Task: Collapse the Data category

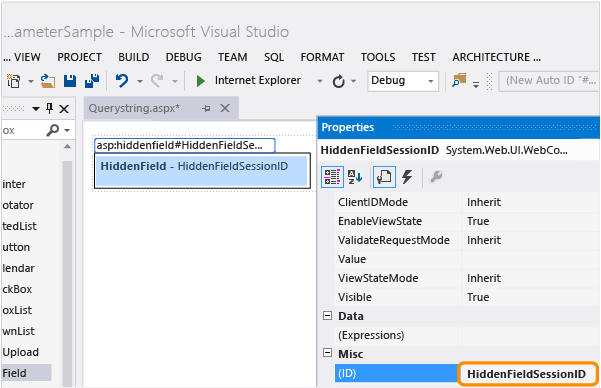Action: tap(327, 316)
